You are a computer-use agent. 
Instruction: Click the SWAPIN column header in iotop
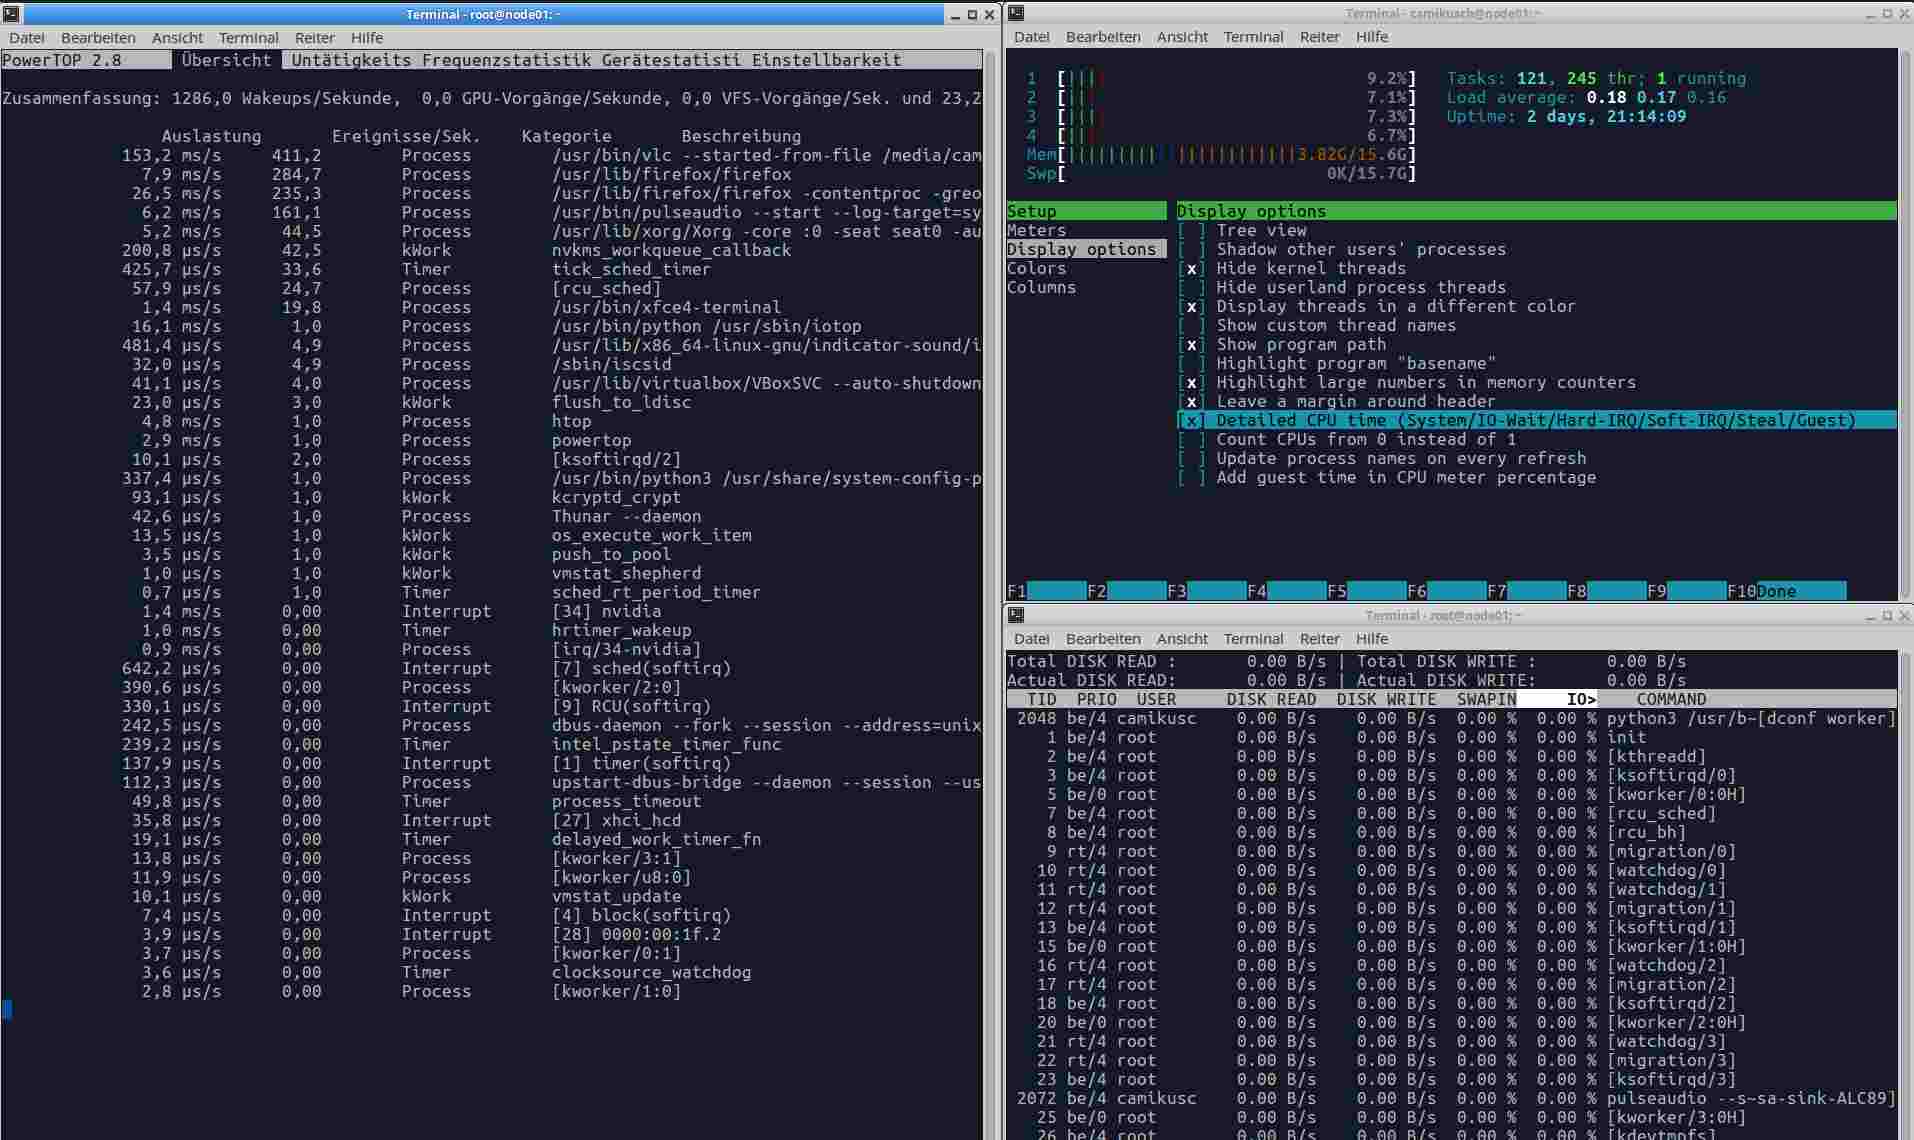(1486, 699)
